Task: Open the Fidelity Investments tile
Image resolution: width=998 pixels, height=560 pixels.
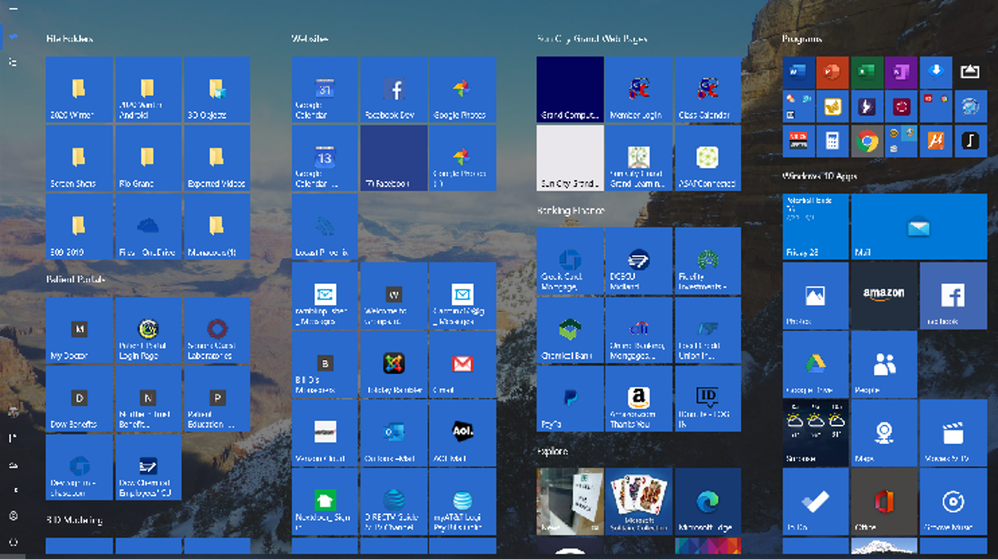Action: pos(708,261)
